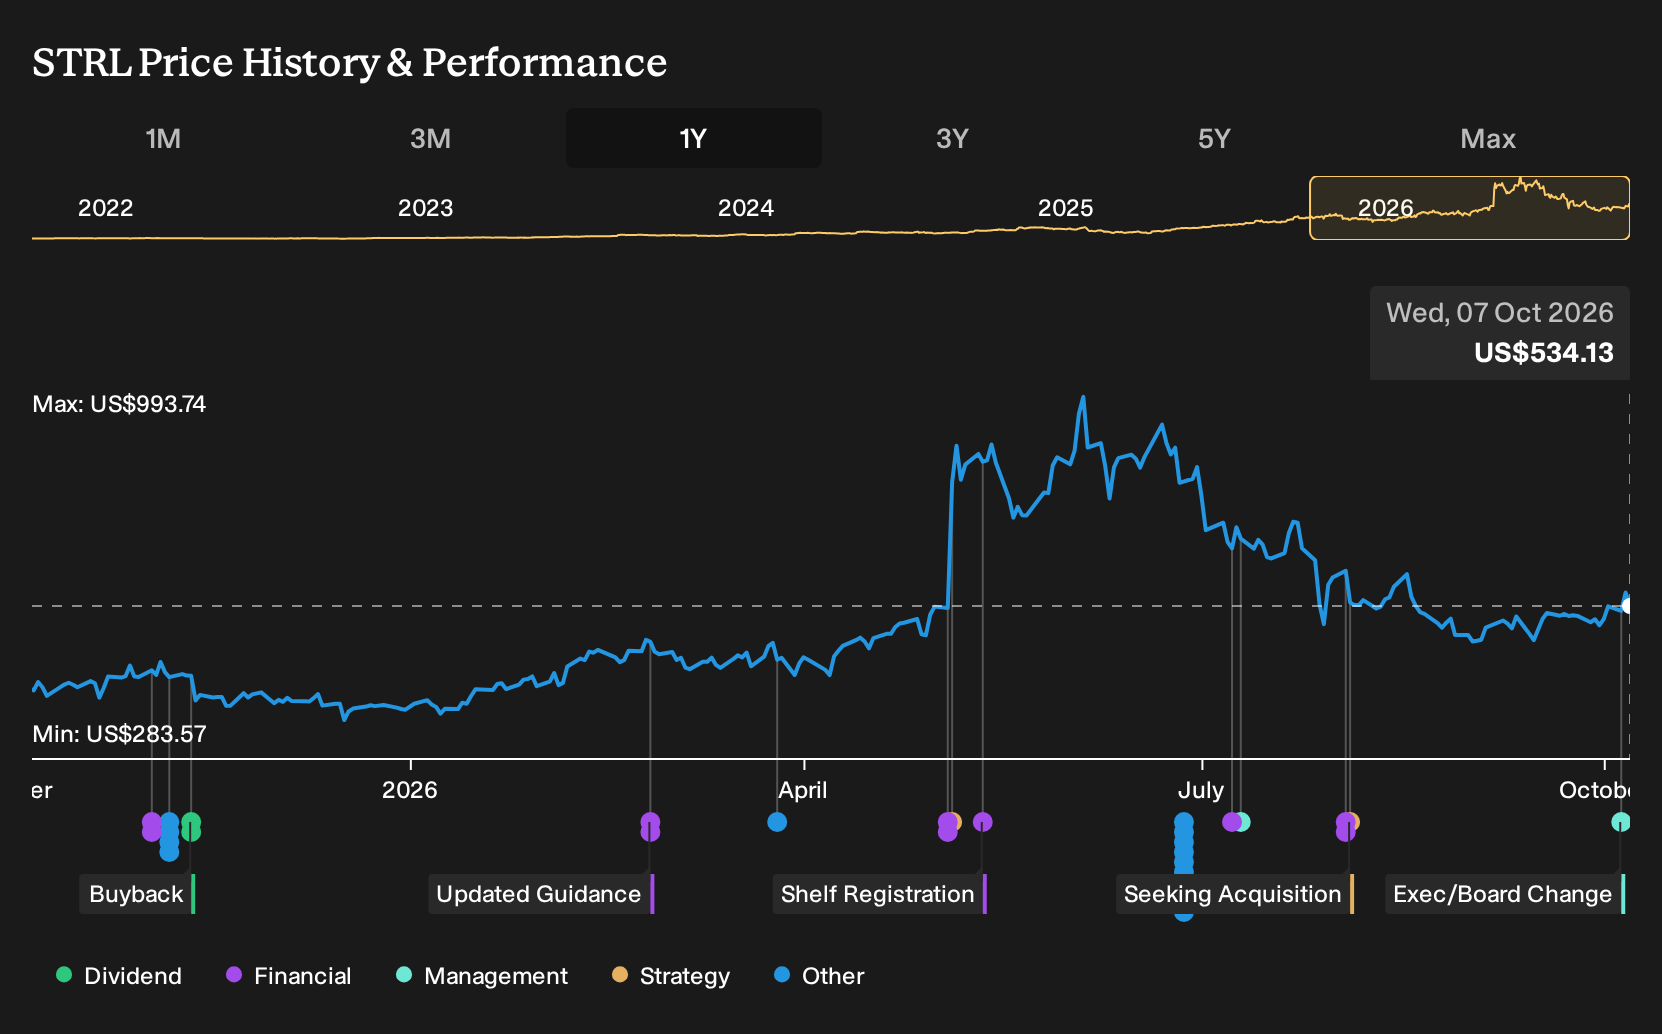The image size is (1662, 1034).
Task: Click the green Dividend dot above Buyback
Action: 191,822
